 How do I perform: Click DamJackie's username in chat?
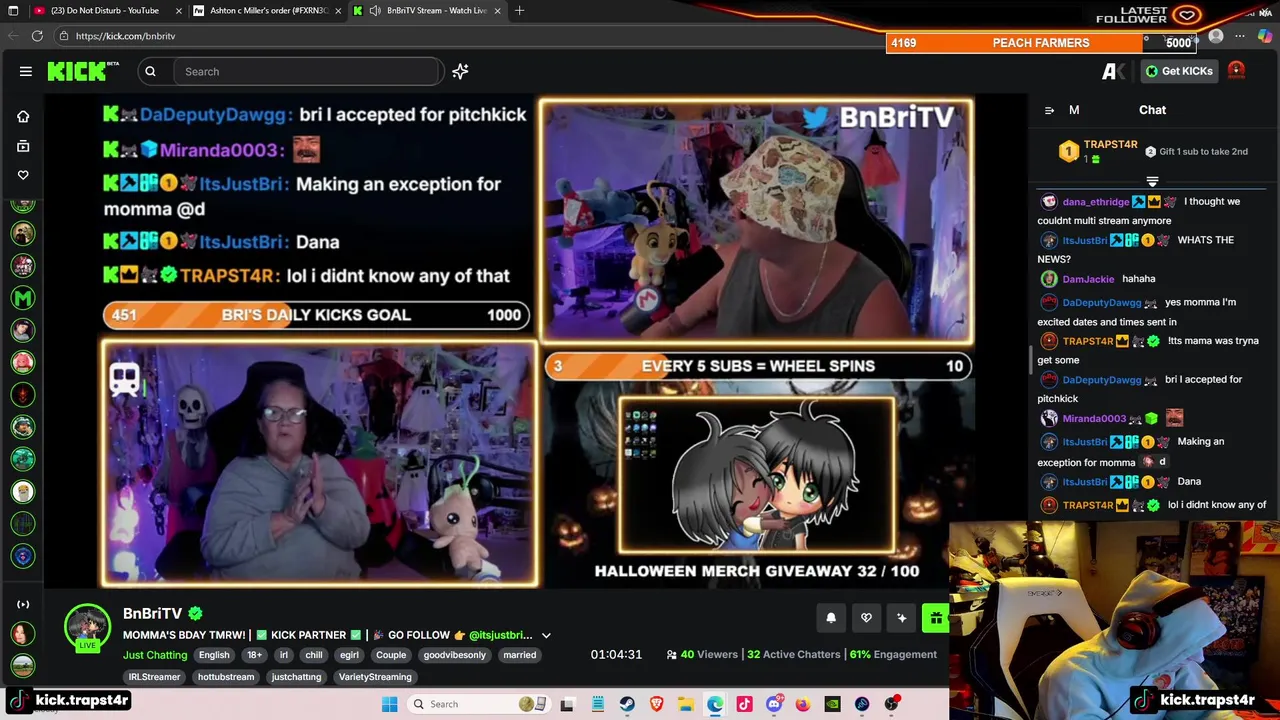pos(1088,279)
